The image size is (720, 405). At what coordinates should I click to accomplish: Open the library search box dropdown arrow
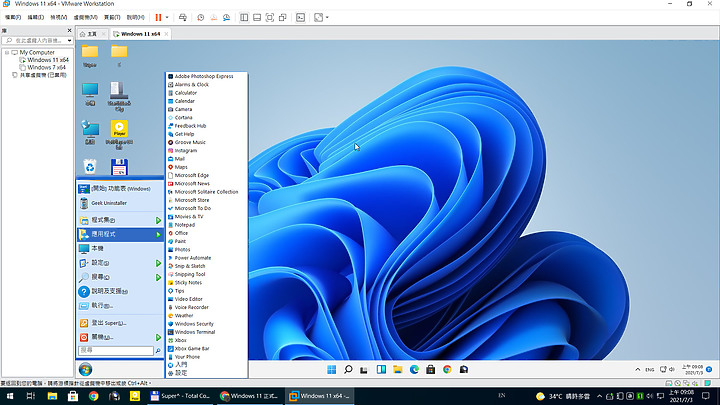click(x=69, y=41)
